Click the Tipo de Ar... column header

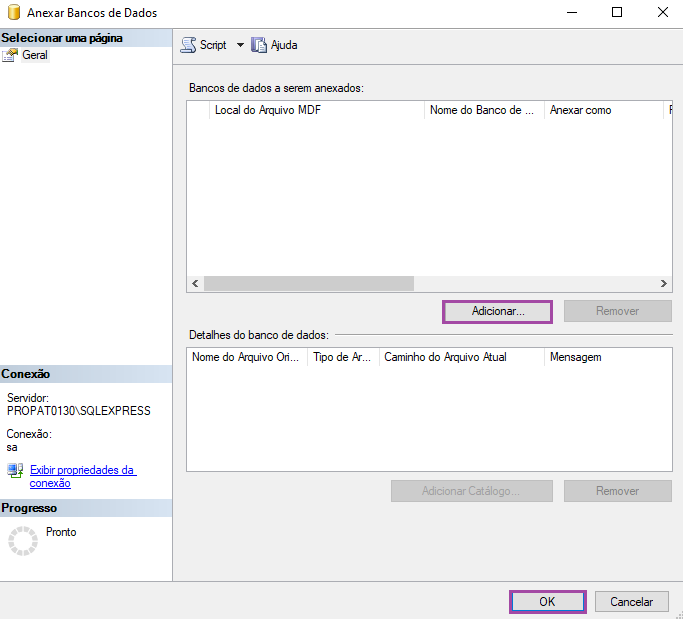click(343, 357)
